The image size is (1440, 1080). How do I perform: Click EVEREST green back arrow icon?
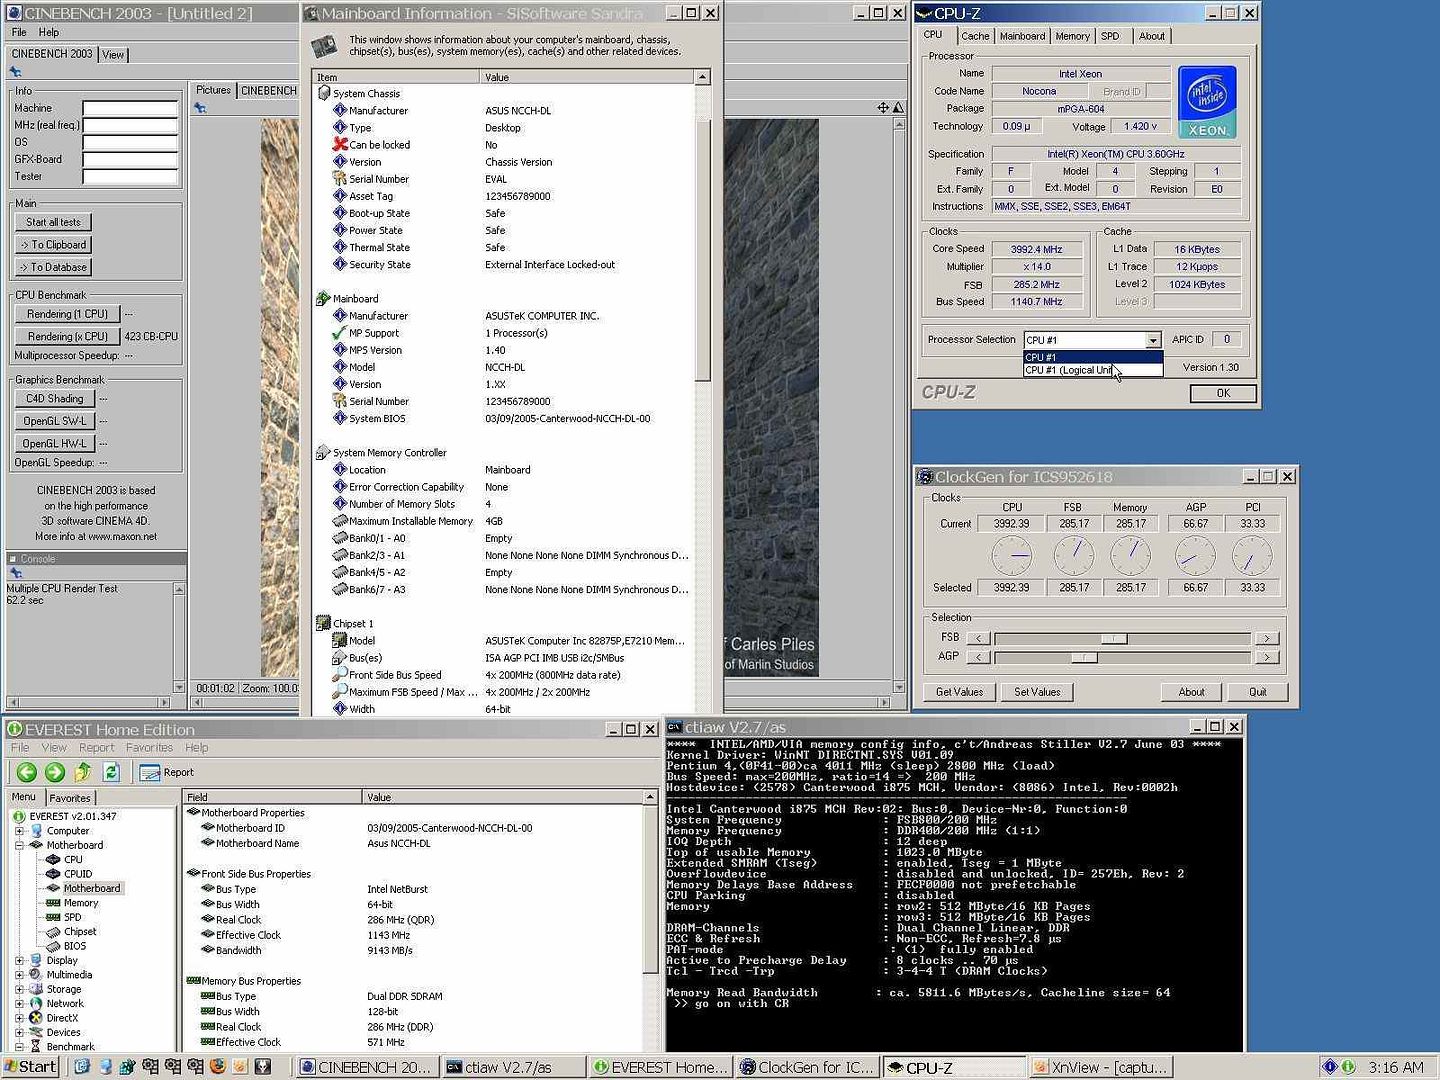[x=27, y=772]
